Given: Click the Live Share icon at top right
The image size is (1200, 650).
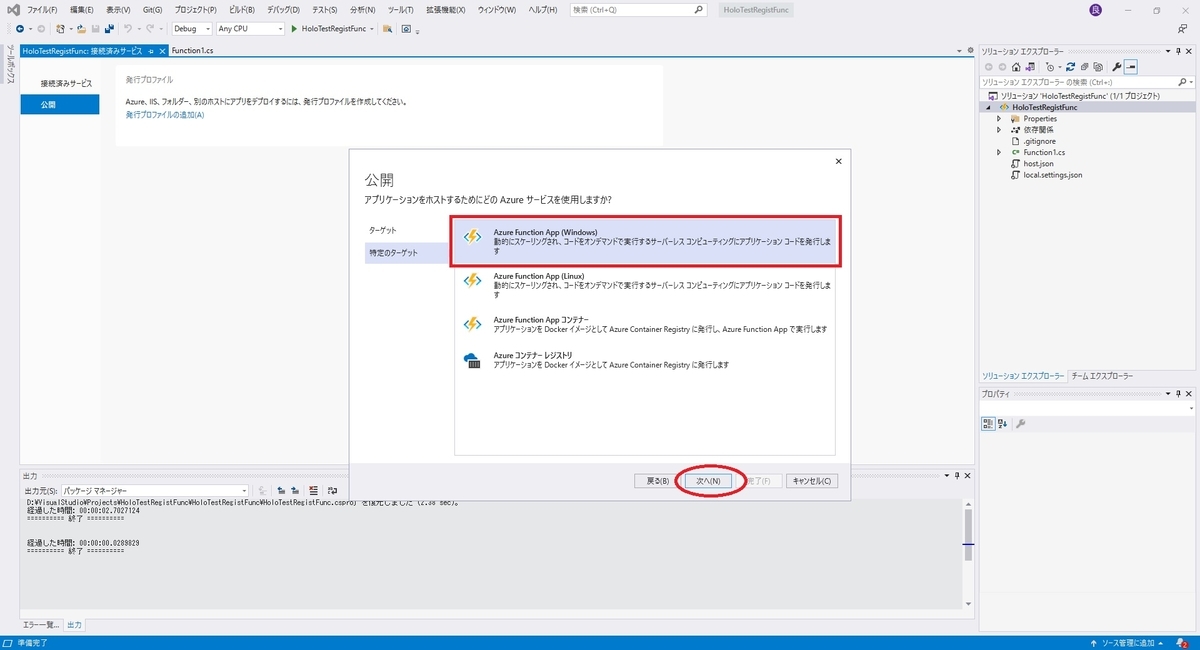Looking at the screenshot, I should click(1182, 28).
